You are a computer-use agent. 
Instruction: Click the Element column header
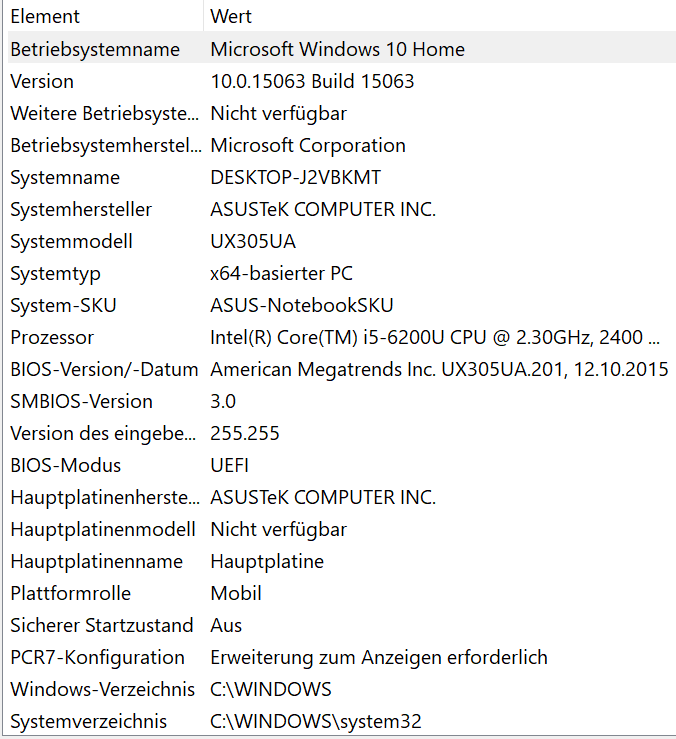[105, 16]
